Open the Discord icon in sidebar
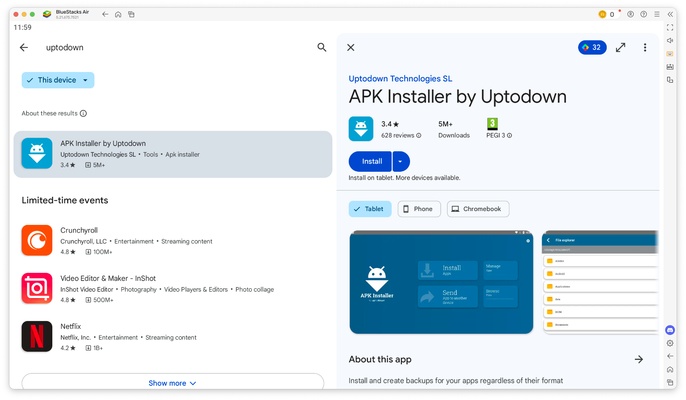Screen dimensions: 686x400 coord(670,330)
